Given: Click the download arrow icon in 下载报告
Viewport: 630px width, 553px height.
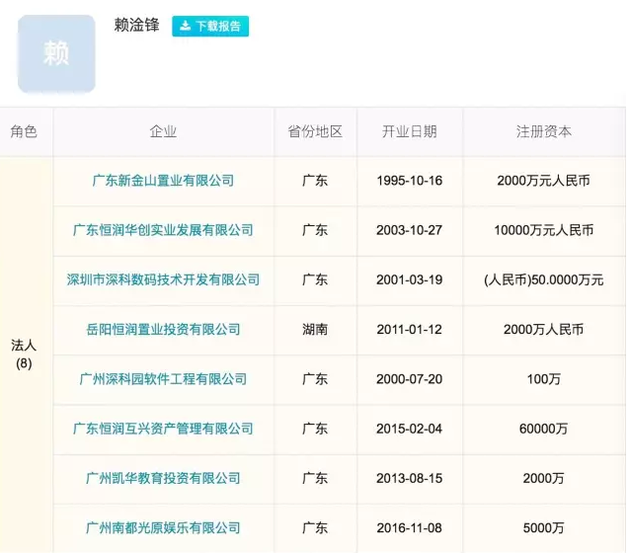Looking at the screenshot, I should [x=185, y=27].
